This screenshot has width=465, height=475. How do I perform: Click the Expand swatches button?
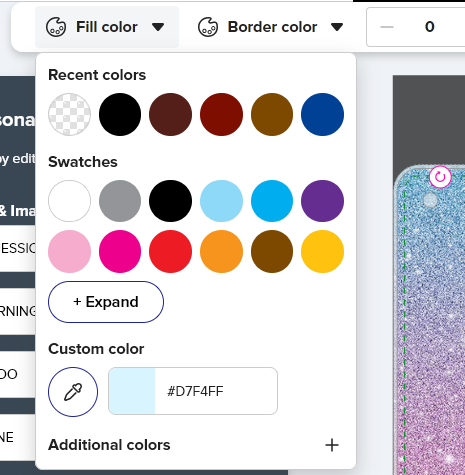[x=106, y=302]
